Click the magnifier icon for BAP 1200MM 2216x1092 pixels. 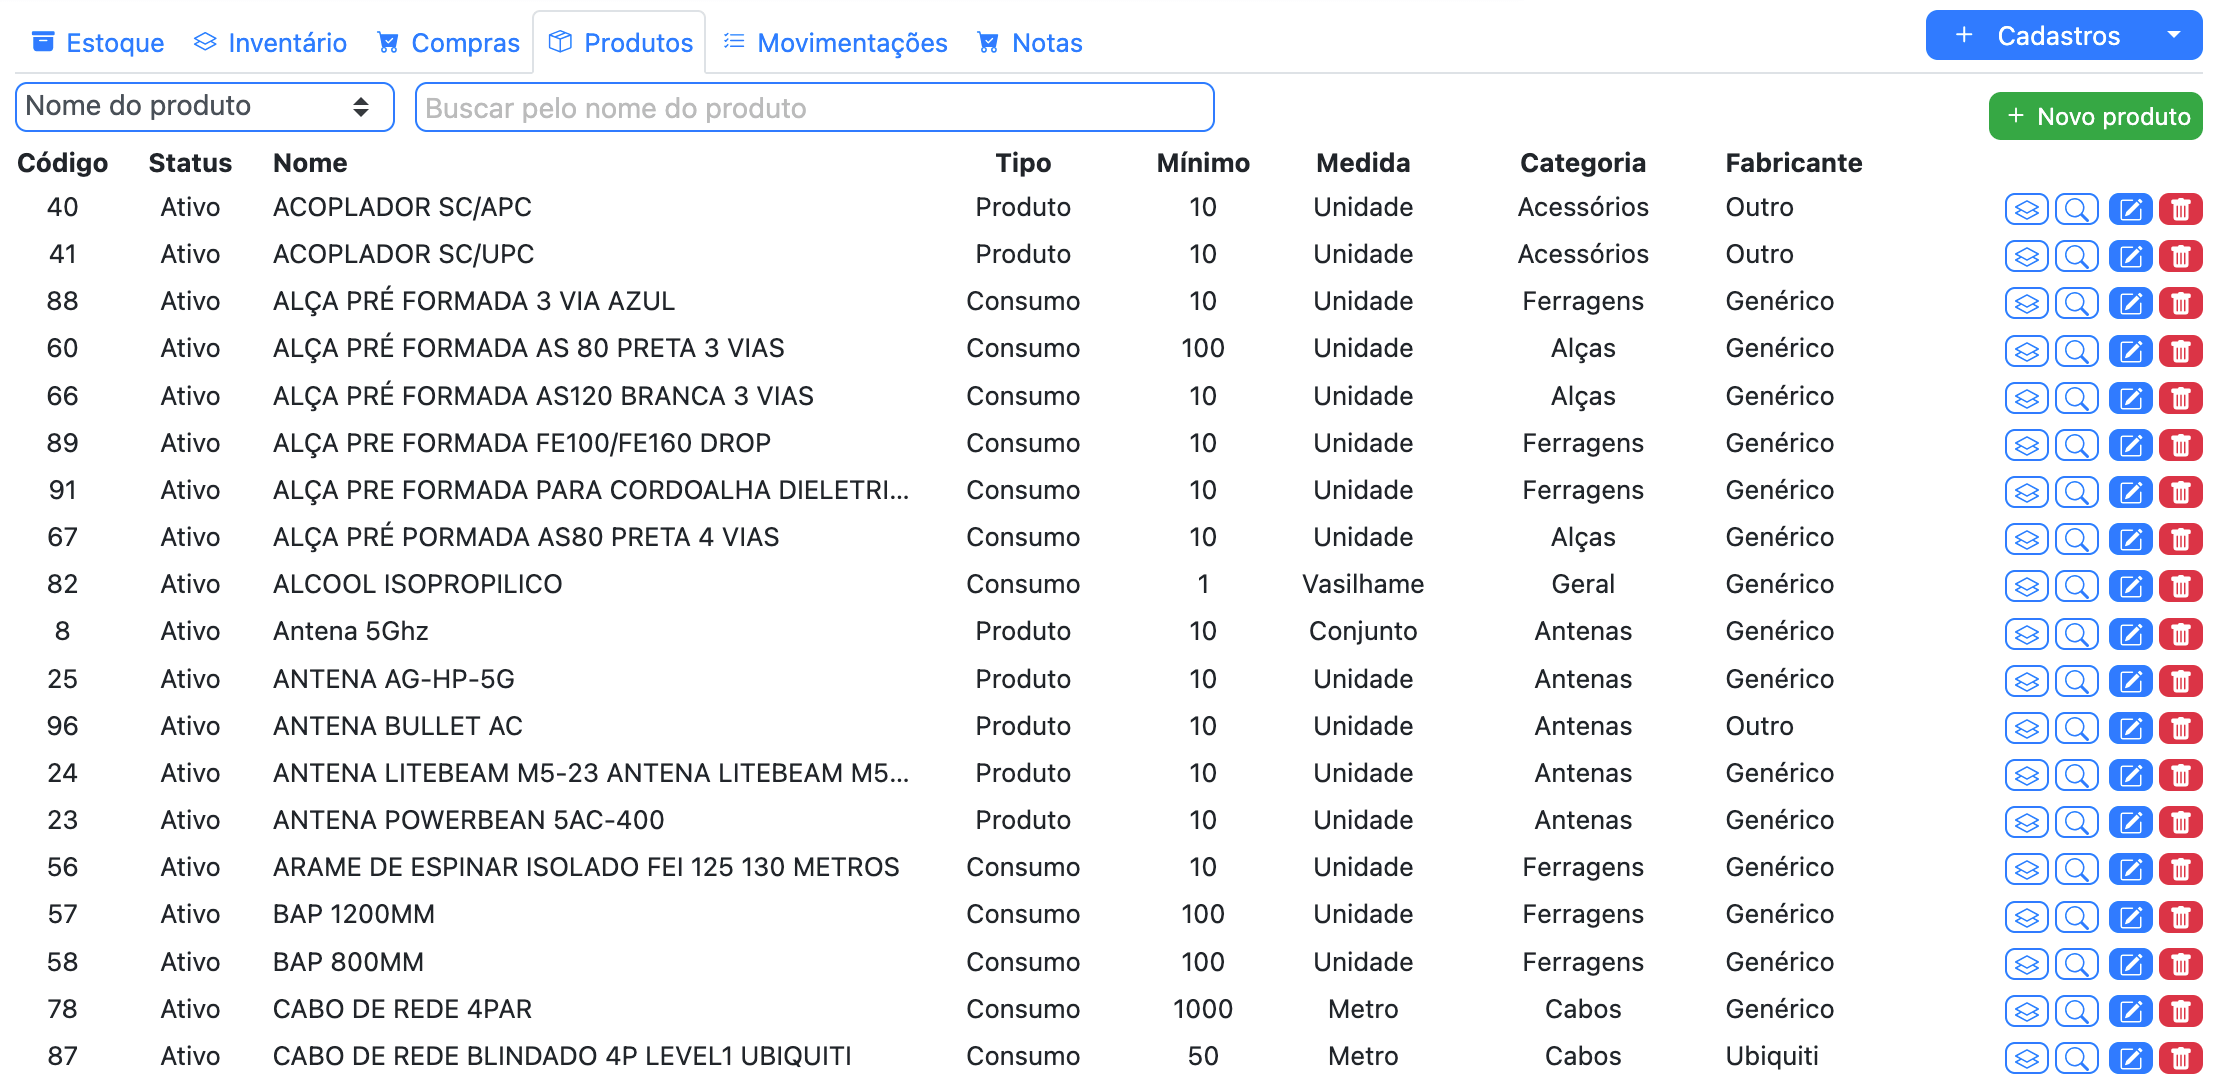[x=2077, y=916]
